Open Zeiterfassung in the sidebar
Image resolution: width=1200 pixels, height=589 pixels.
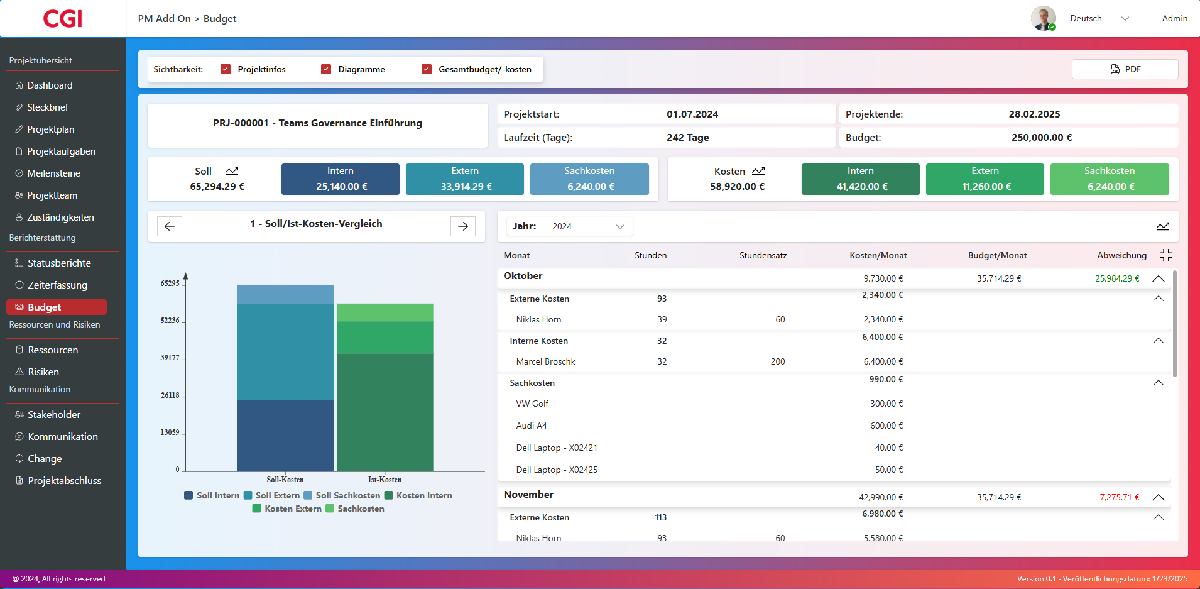point(58,286)
